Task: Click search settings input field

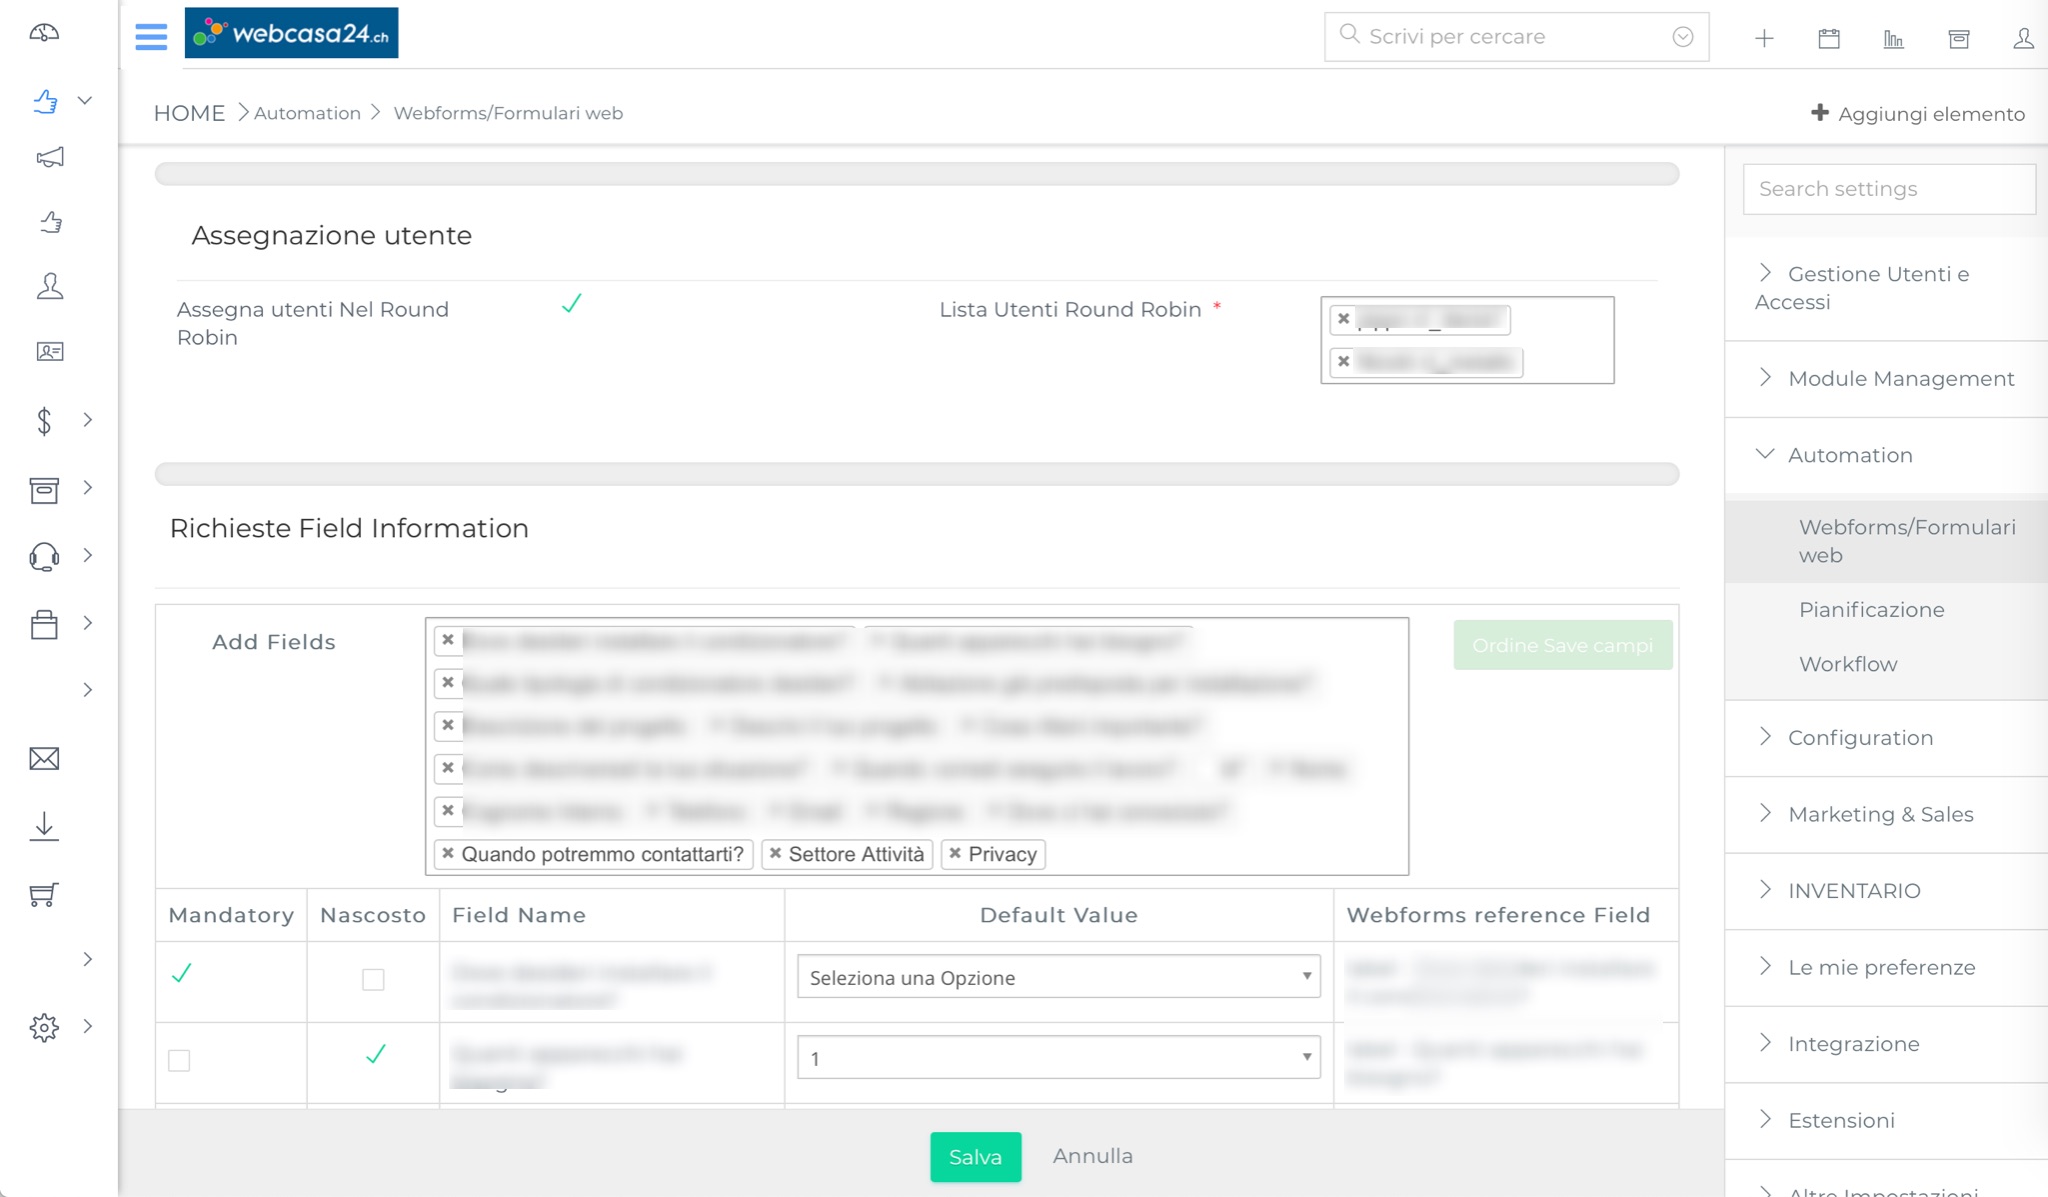Action: click(1888, 188)
